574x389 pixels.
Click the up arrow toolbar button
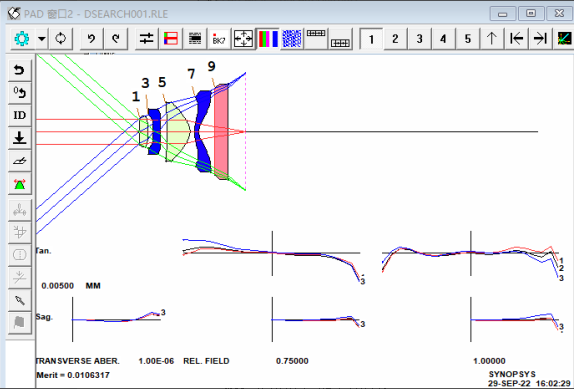coord(492,38)
